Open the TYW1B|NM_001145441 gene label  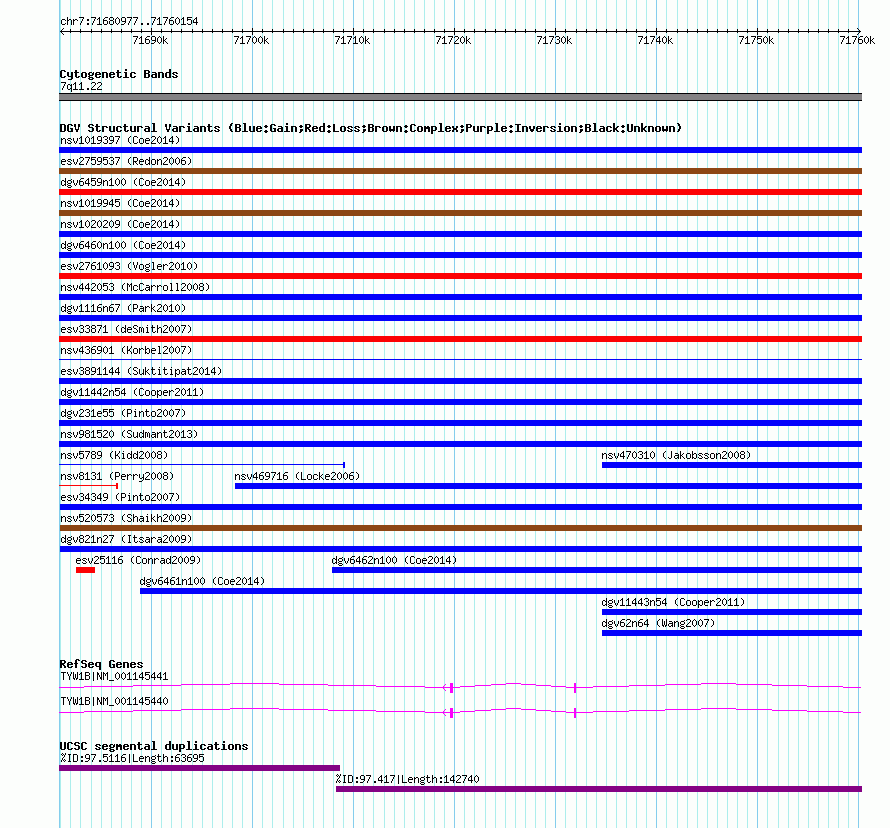tap(114, 676)
